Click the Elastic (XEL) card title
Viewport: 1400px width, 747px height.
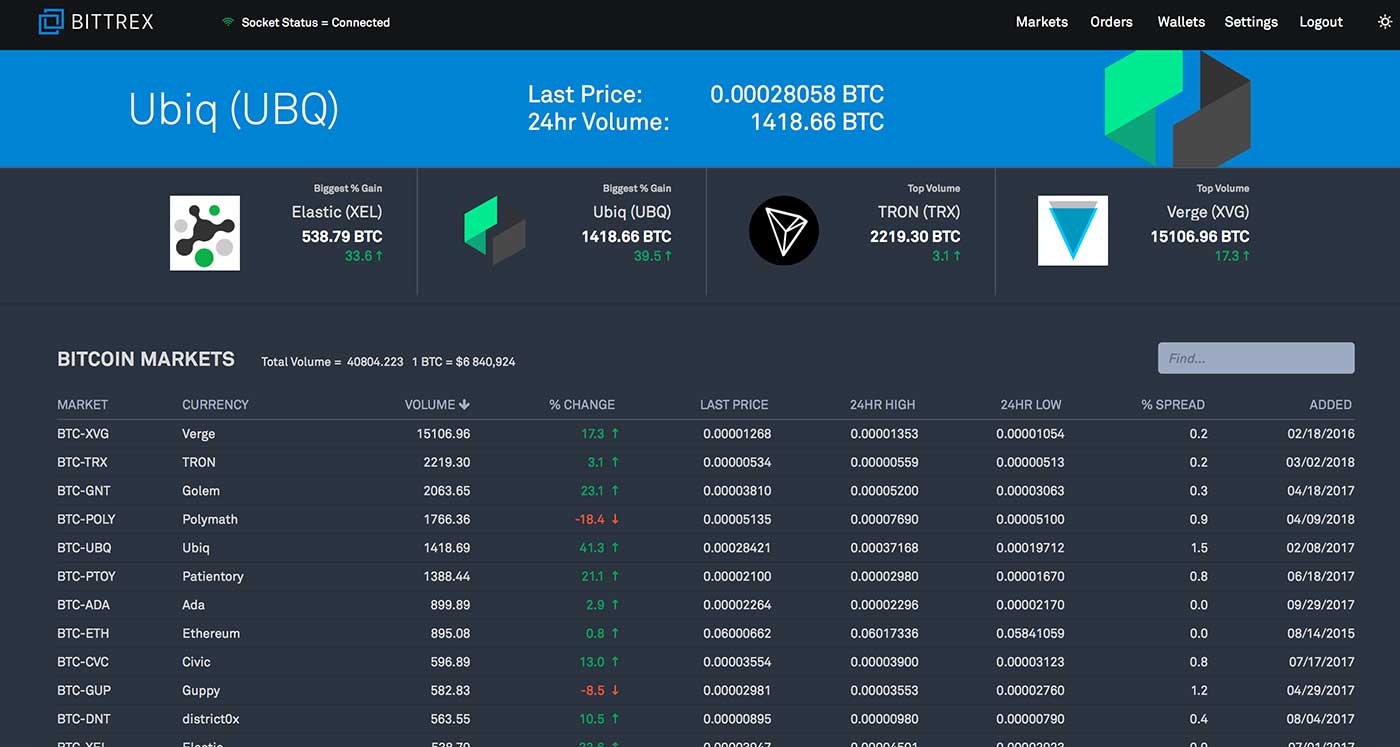(337, 212)
